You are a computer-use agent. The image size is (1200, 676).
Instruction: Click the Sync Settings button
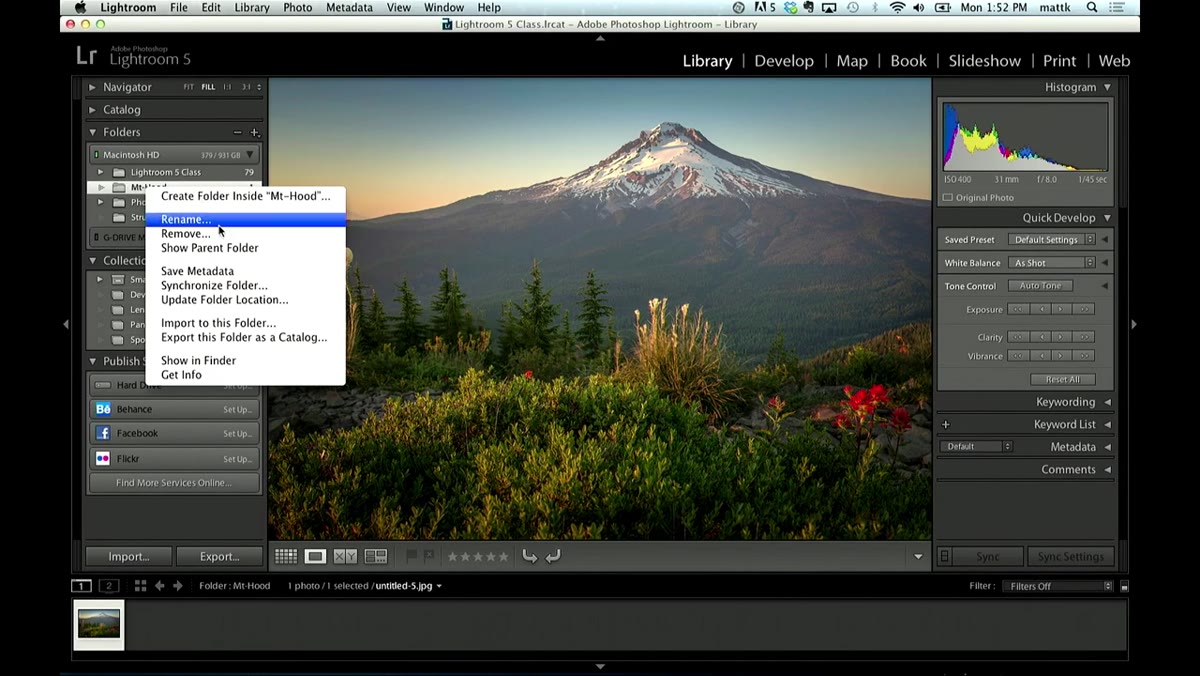(x=1070, y=557)
